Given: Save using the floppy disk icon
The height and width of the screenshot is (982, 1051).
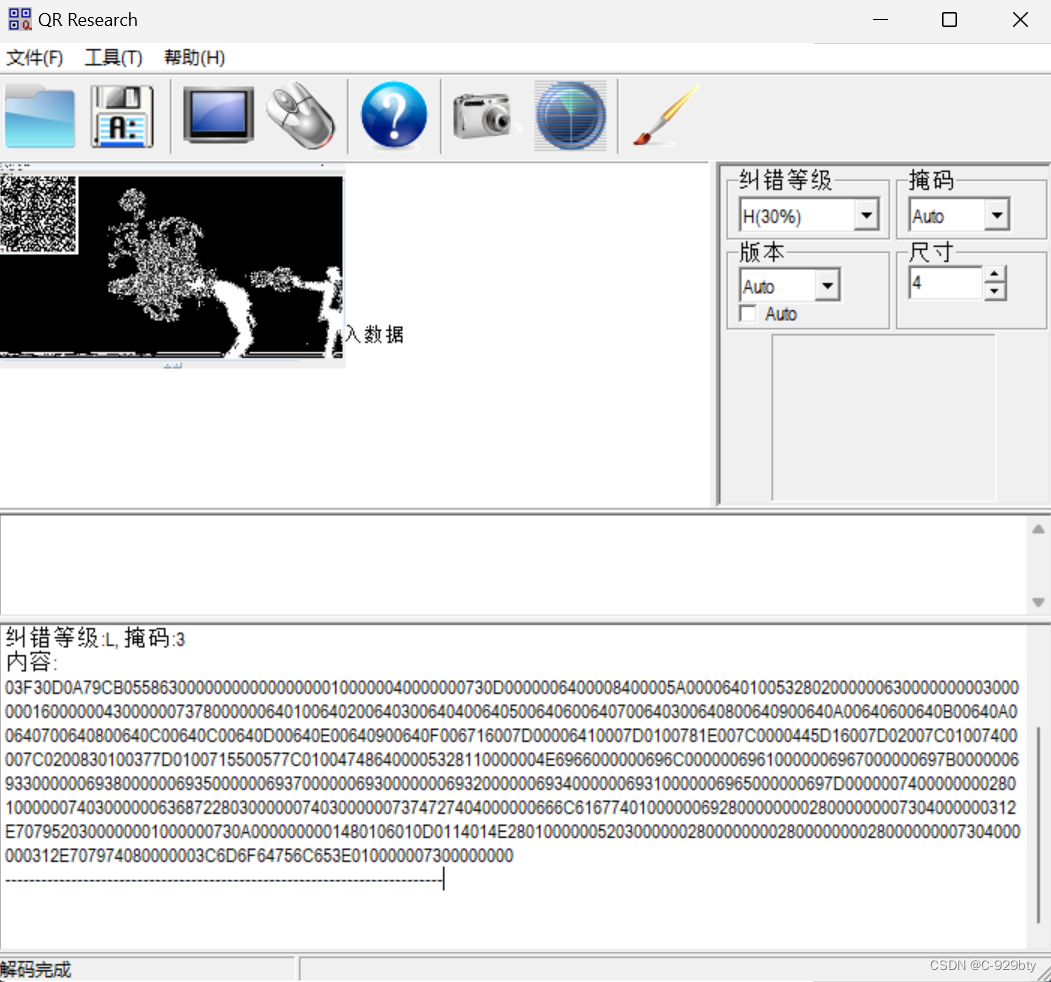Looking at the screenshot, I should (123, 116).
